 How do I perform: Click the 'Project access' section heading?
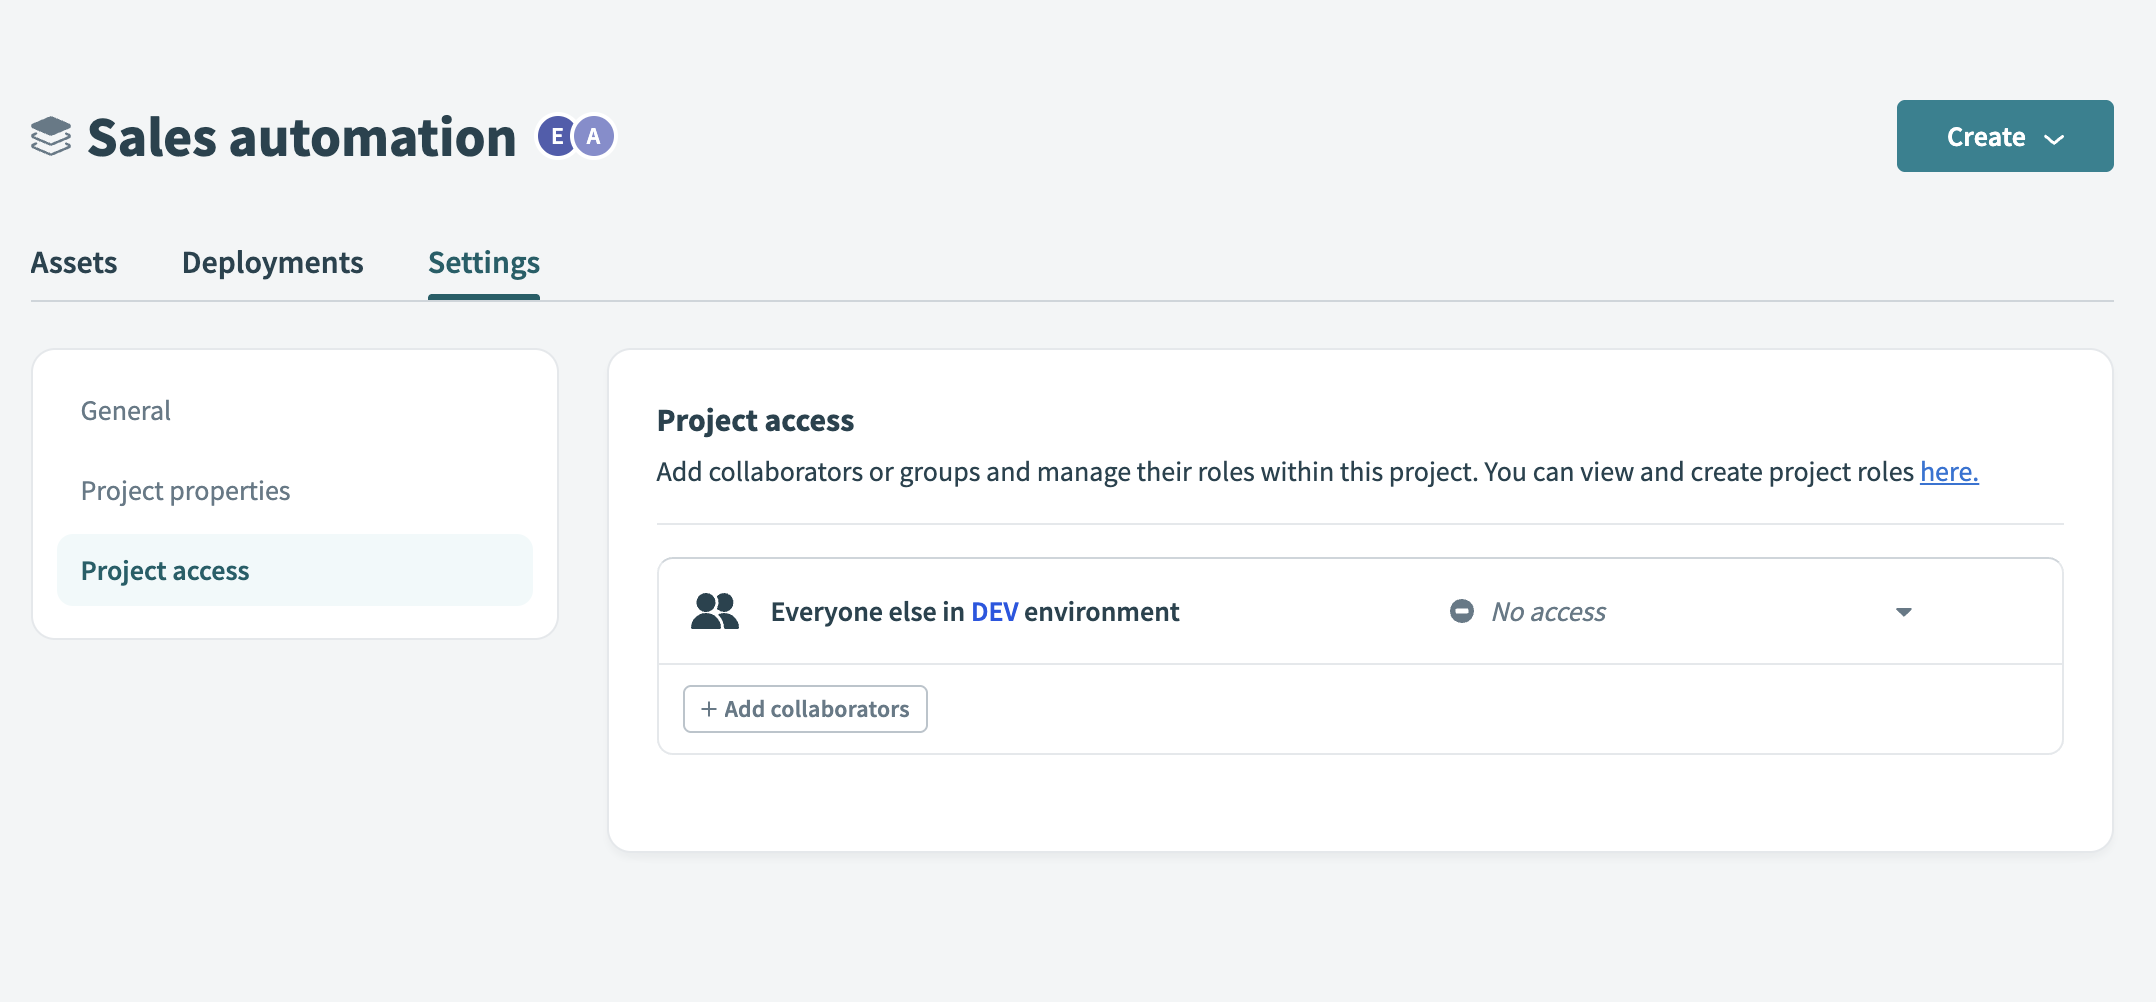tap(755, 421)
